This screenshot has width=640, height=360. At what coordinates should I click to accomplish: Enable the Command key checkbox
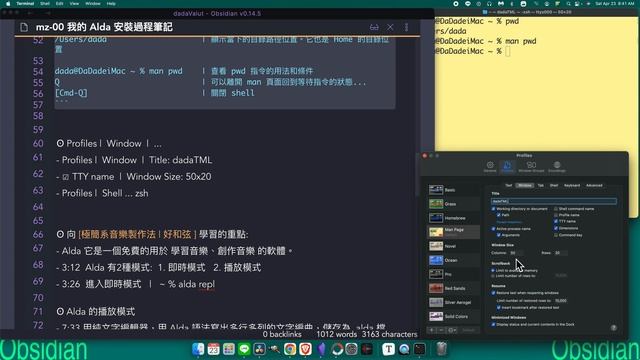(x=556, y=235)
